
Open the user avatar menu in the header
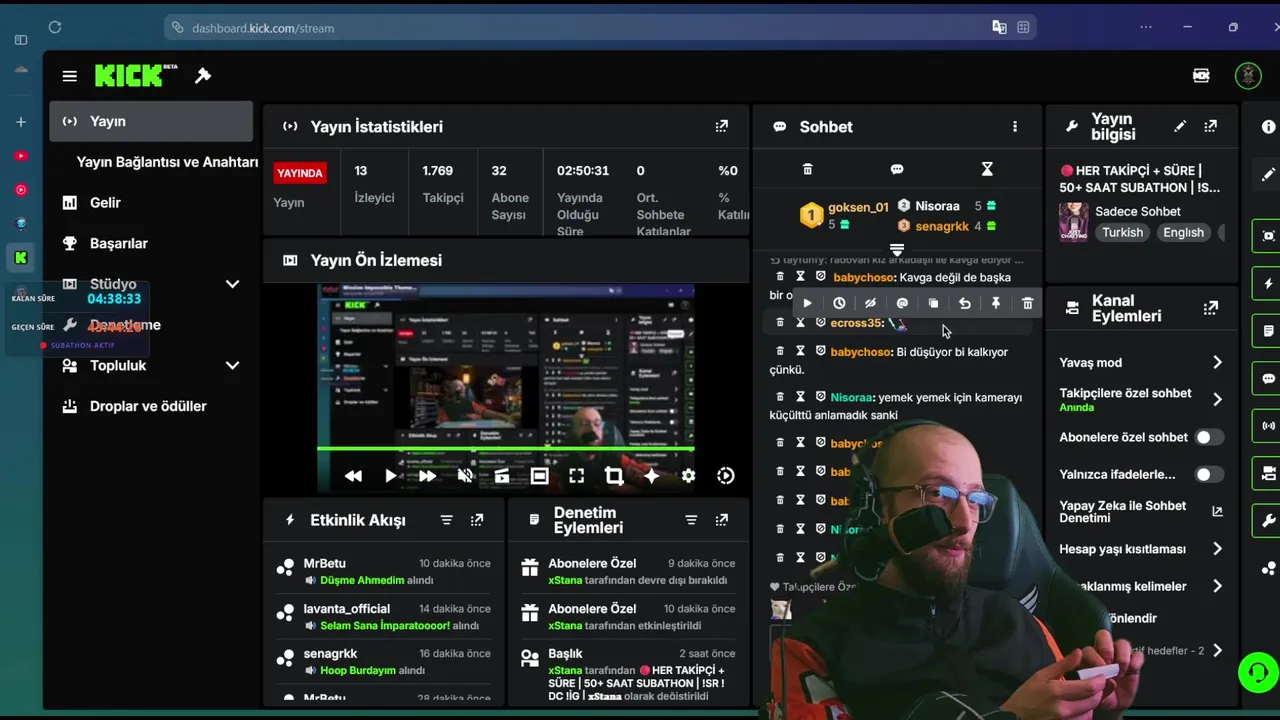(x=1248, y=75)
